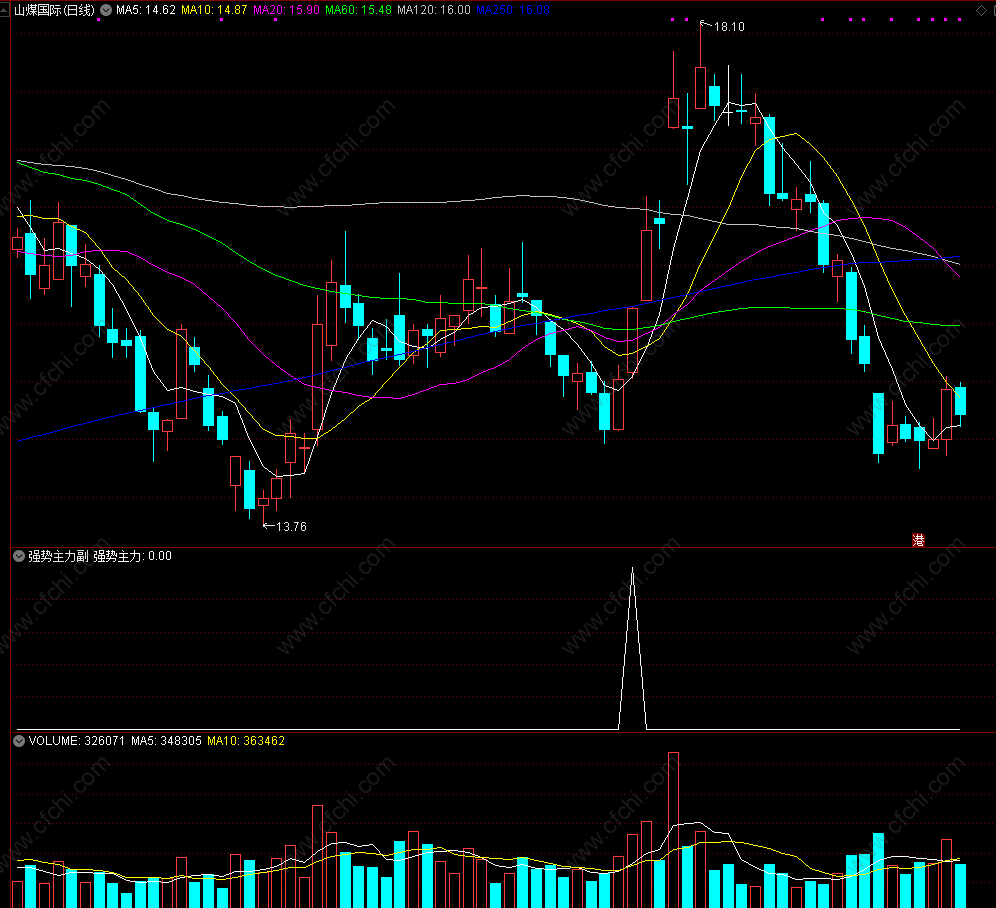
Task: Click the 13.76 low price label
Action: pyautogui.click(x=291, y=527)
